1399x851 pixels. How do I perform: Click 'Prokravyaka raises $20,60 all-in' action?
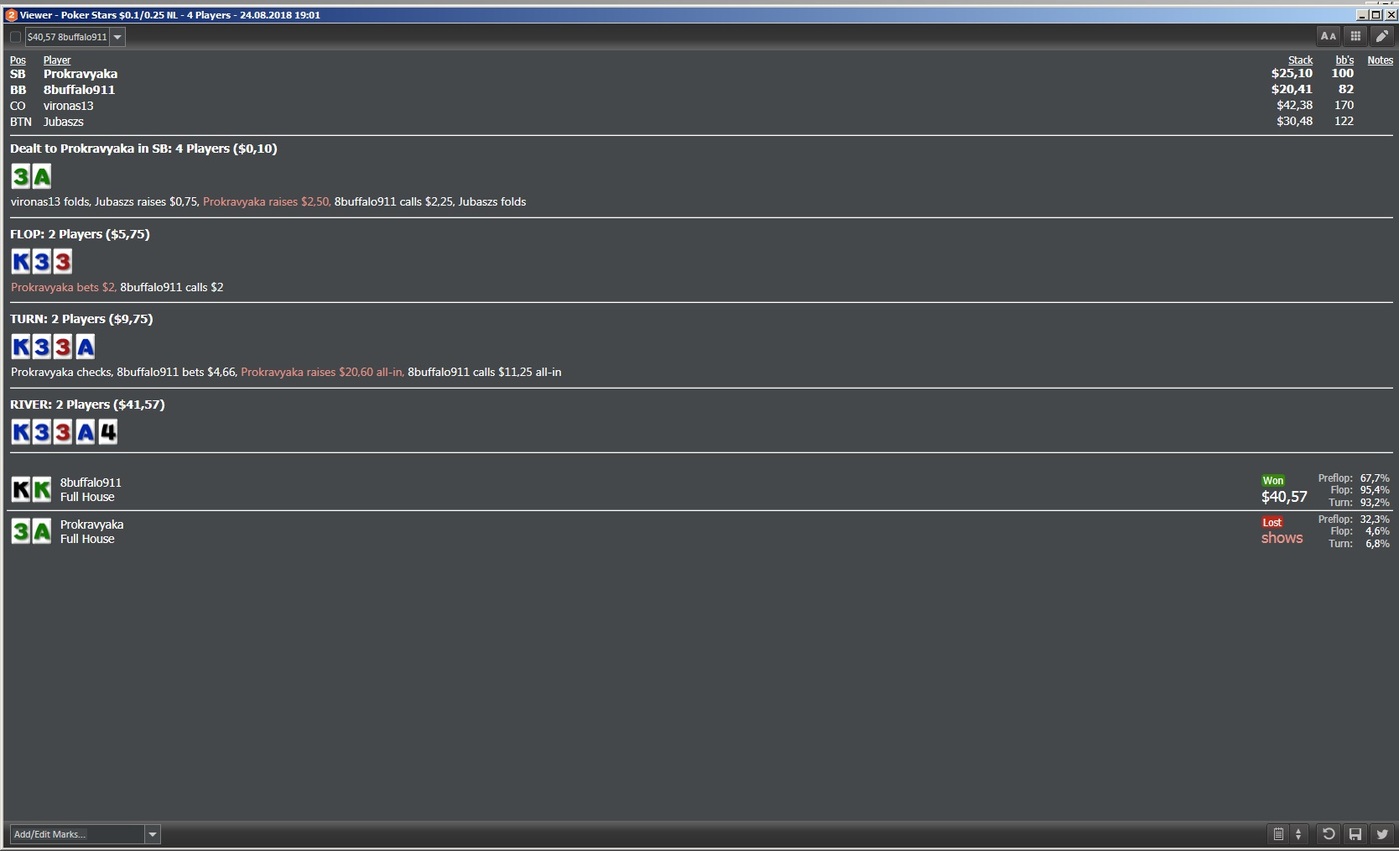point(322,372)
